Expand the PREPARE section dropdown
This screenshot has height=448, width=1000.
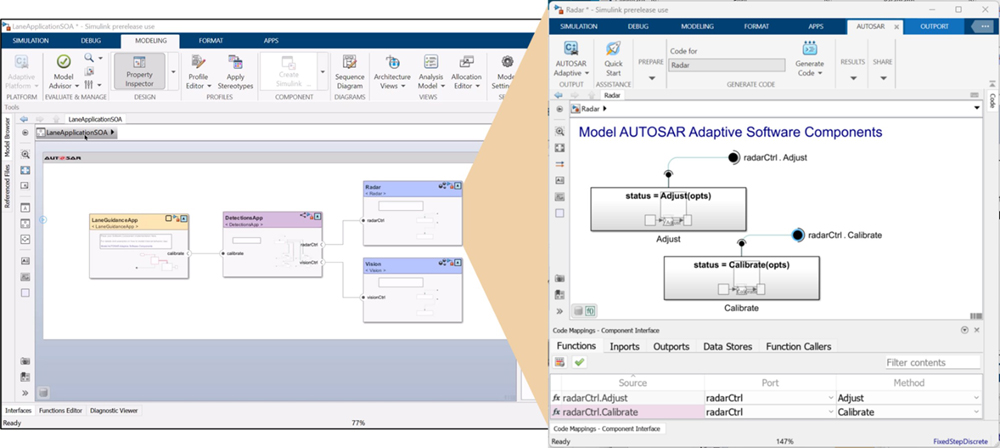pos(651,78)
